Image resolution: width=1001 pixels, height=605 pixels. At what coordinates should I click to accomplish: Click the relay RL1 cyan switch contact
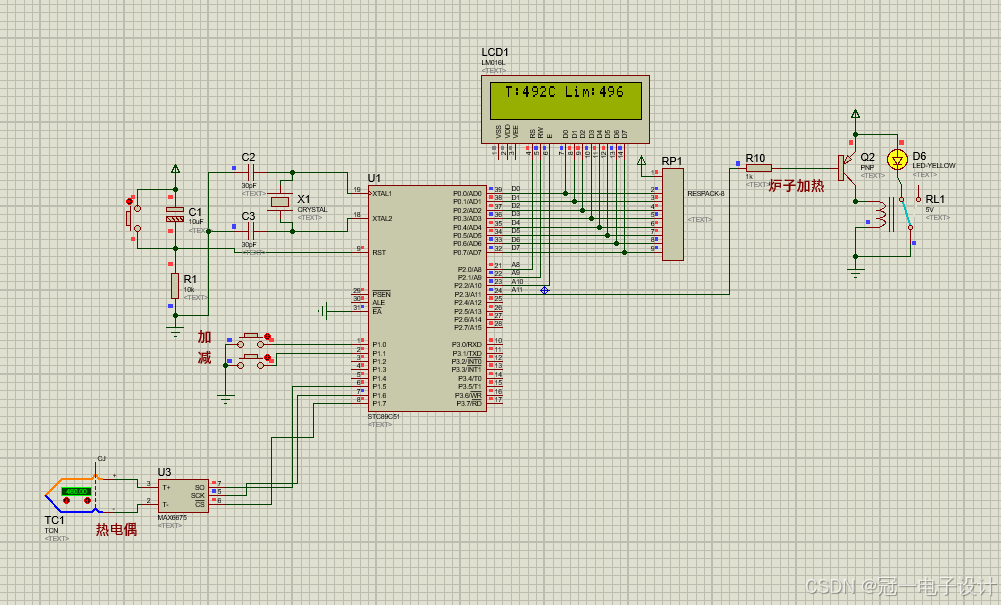tap(905, 213)
